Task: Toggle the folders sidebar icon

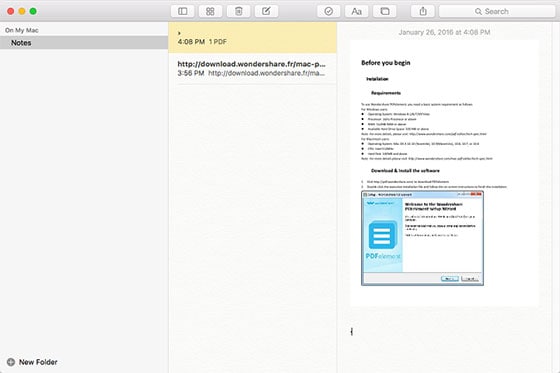Action: pos(182,11)
